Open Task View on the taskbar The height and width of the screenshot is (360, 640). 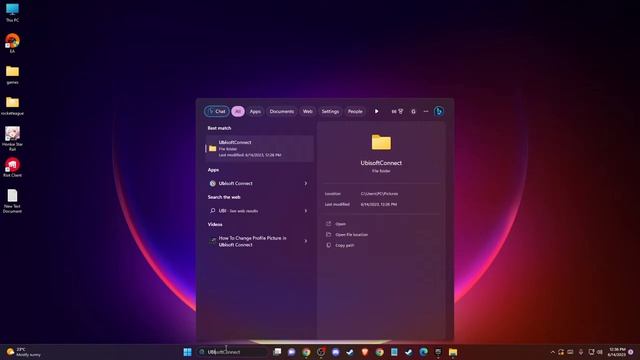pyautogui.click(x=277, y=352)
